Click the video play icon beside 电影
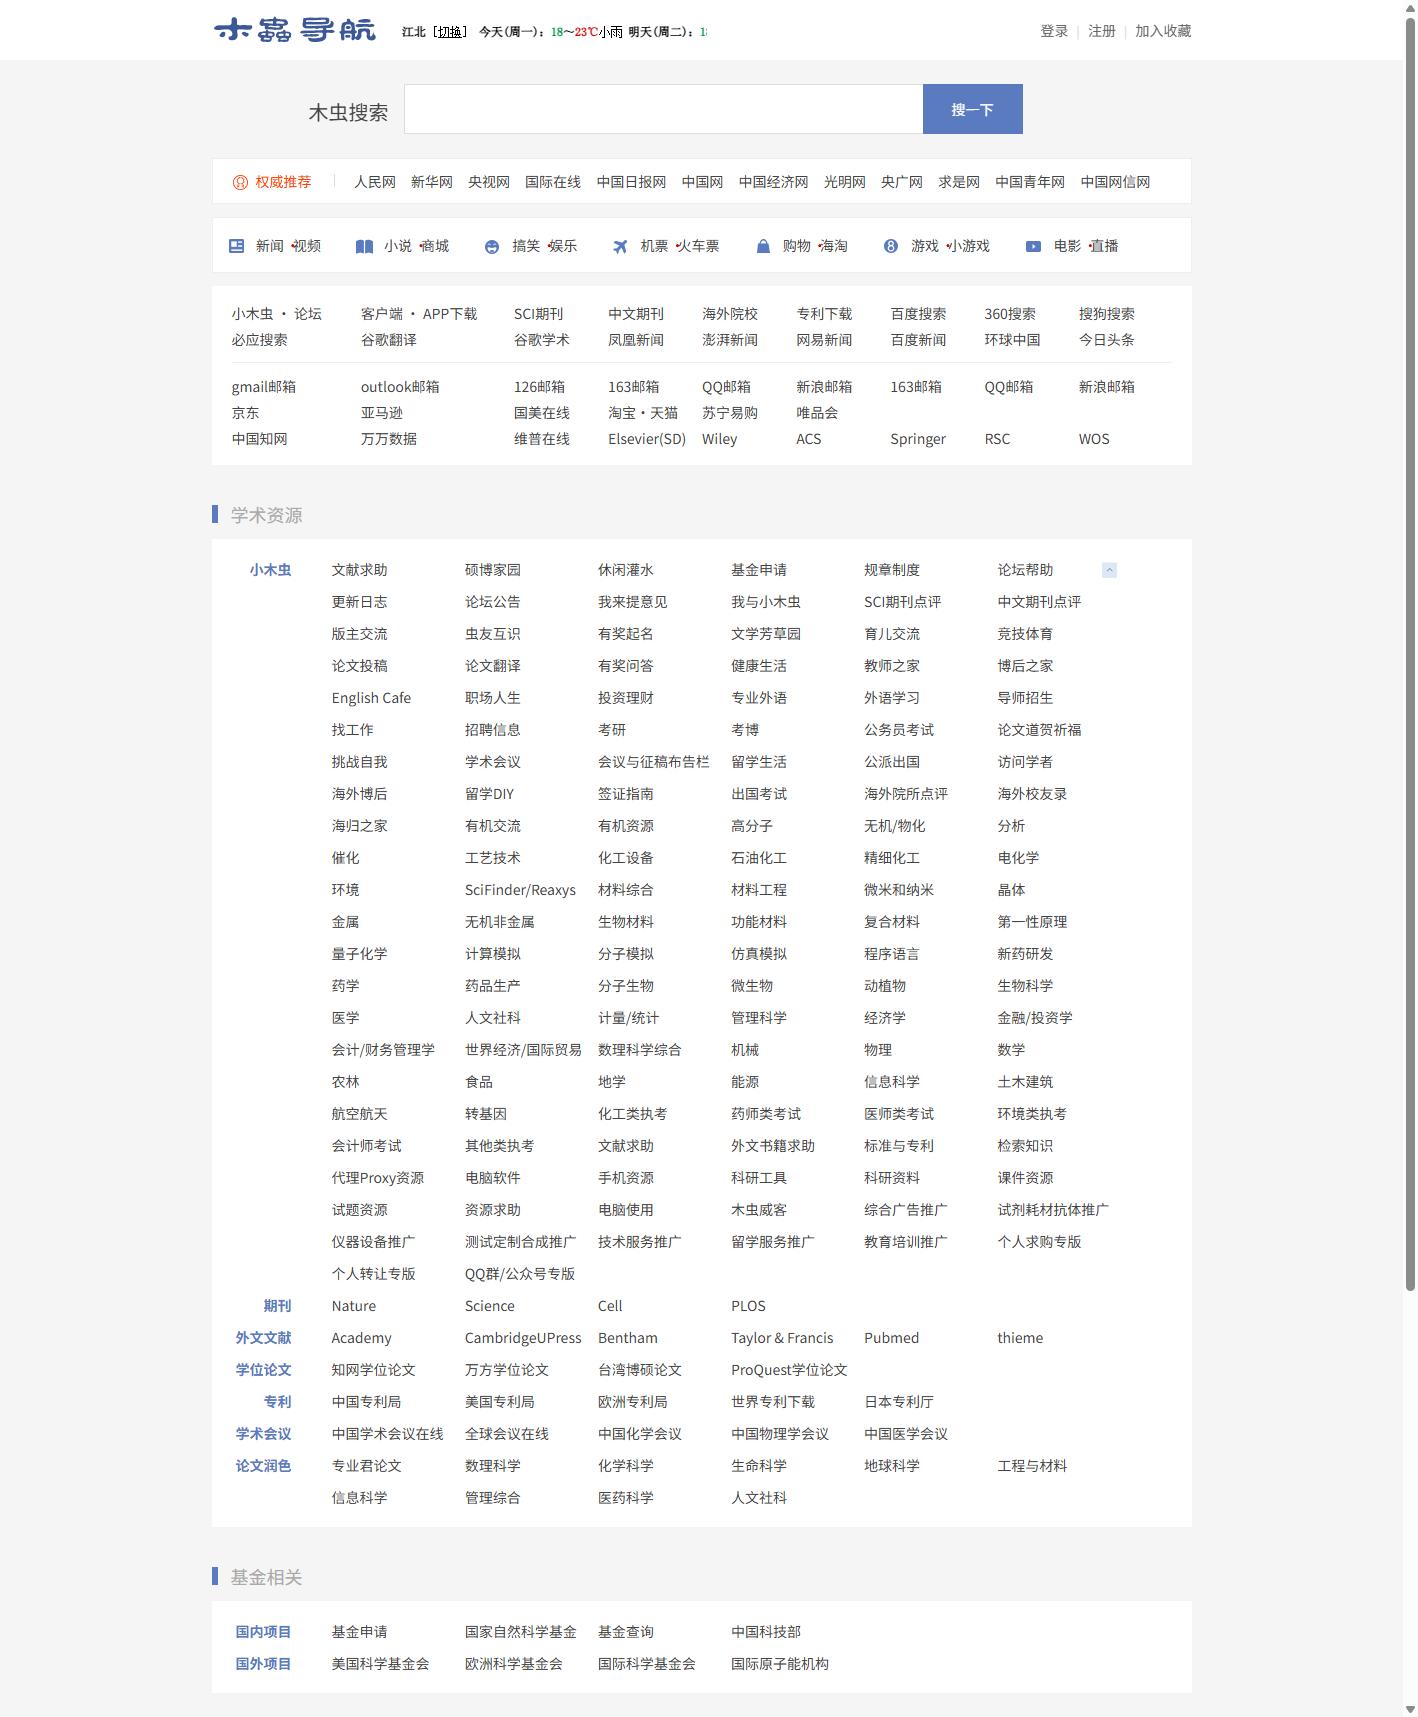The height and width of the screenshot is (1717, 1418). [x=1033, y=246]
